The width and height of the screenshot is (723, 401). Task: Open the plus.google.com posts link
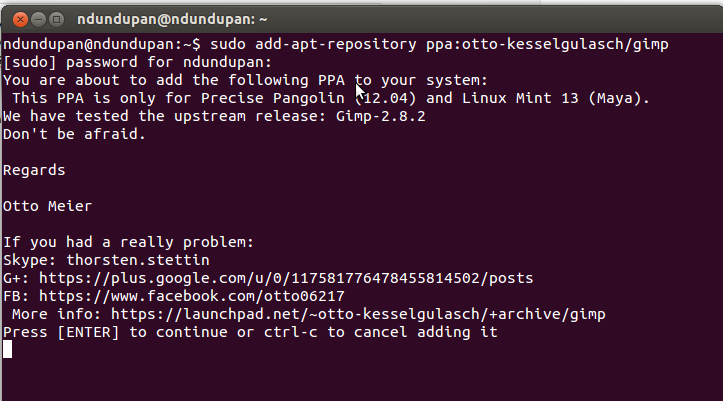tap(286, 278)
